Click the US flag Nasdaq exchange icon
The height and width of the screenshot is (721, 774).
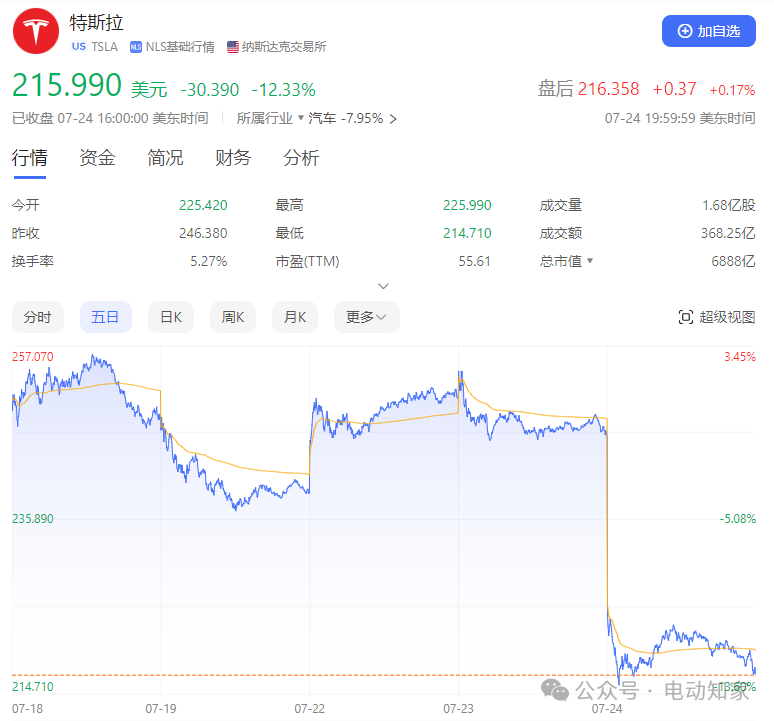pos(232,47)
